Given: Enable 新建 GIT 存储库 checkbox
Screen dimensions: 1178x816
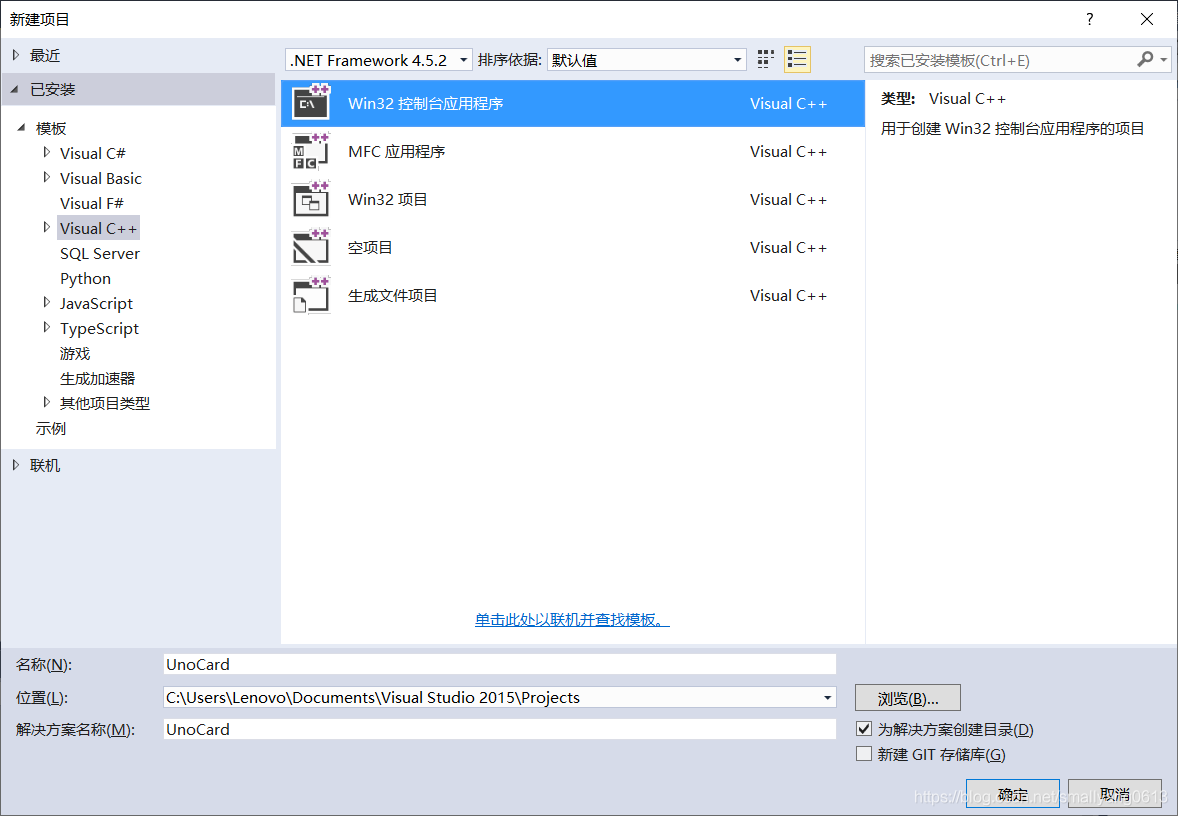Looking at the screenshot, I should pyautogui.click(x=864, y=754).
